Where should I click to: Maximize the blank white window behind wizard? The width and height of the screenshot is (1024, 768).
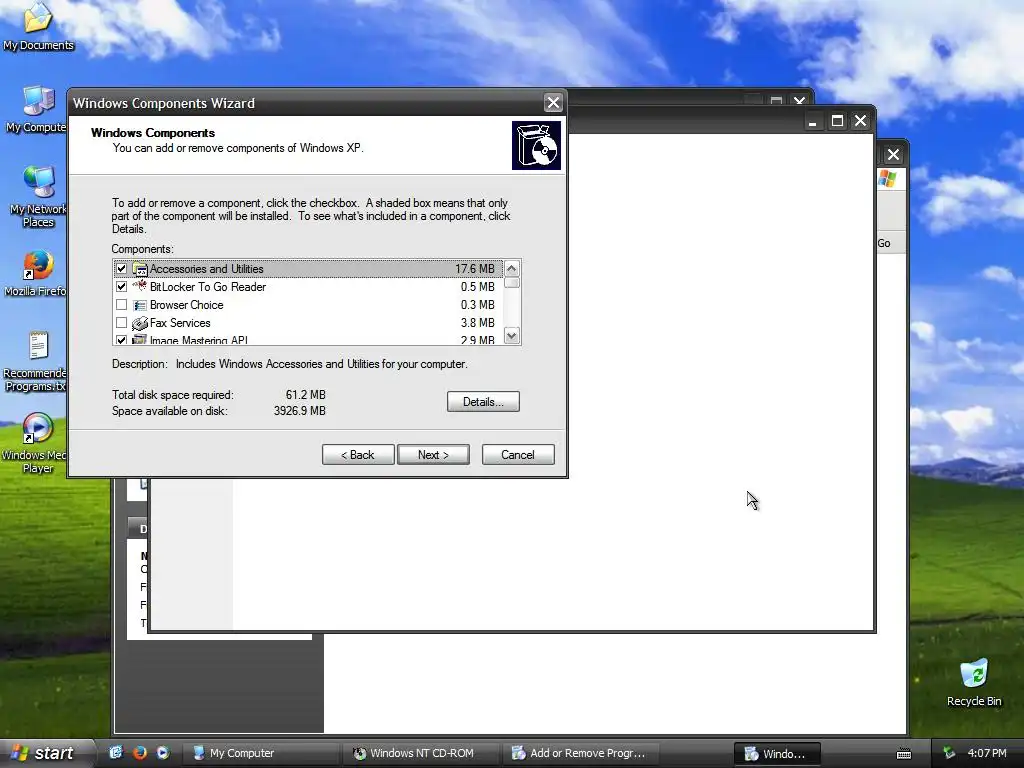[x=837, y=121]
